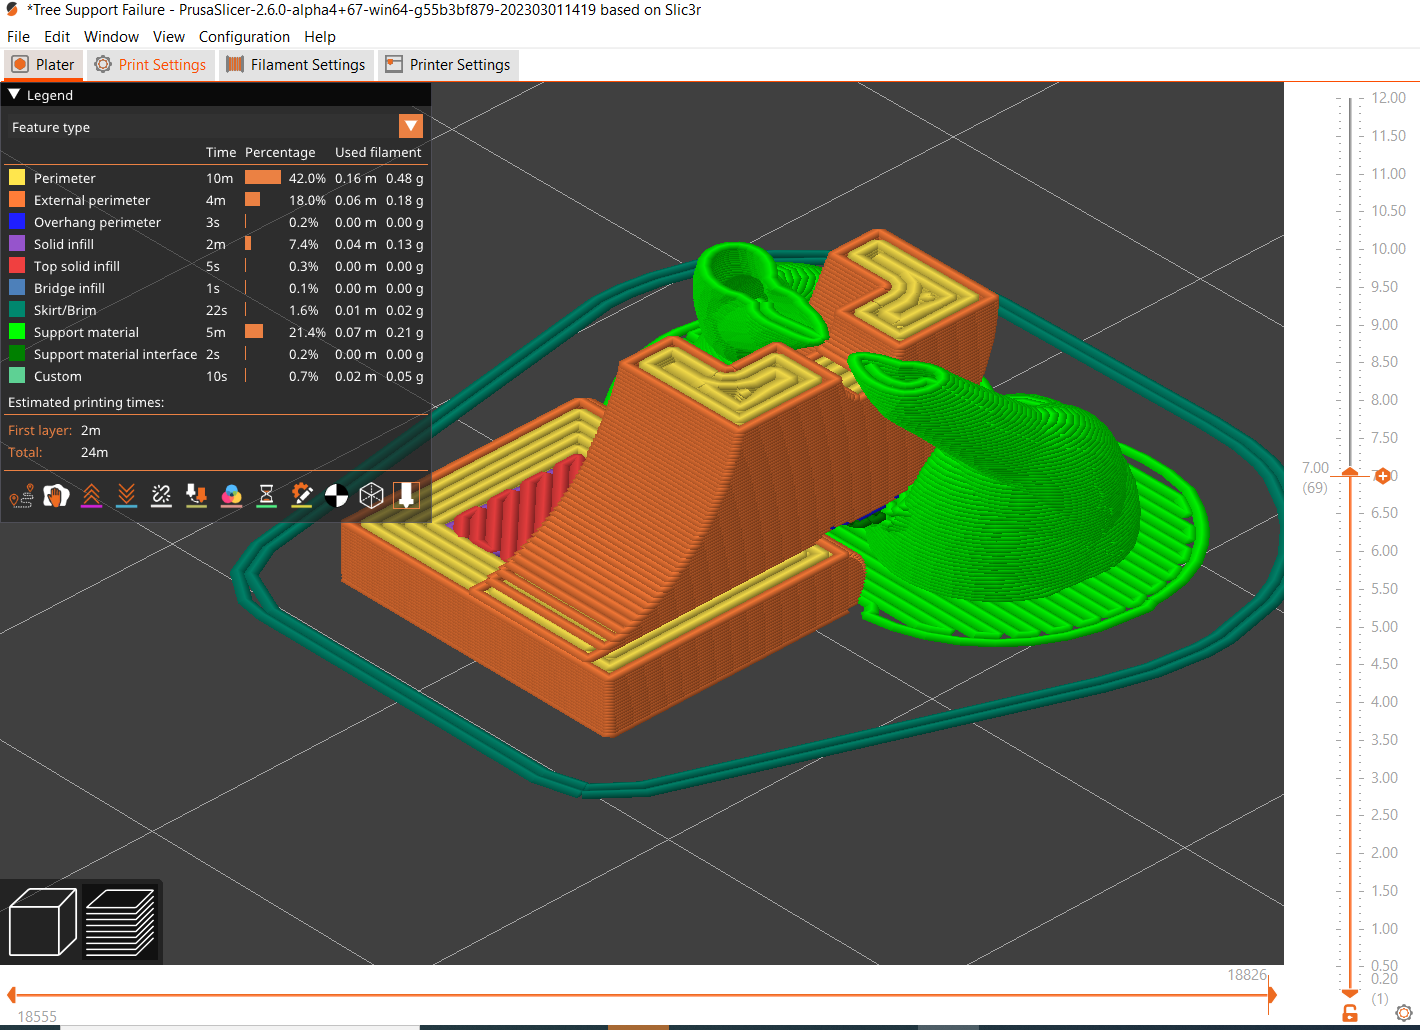Toggle Support material interface row
Screen dimensions: 1420x1030
tap(216, 354)
